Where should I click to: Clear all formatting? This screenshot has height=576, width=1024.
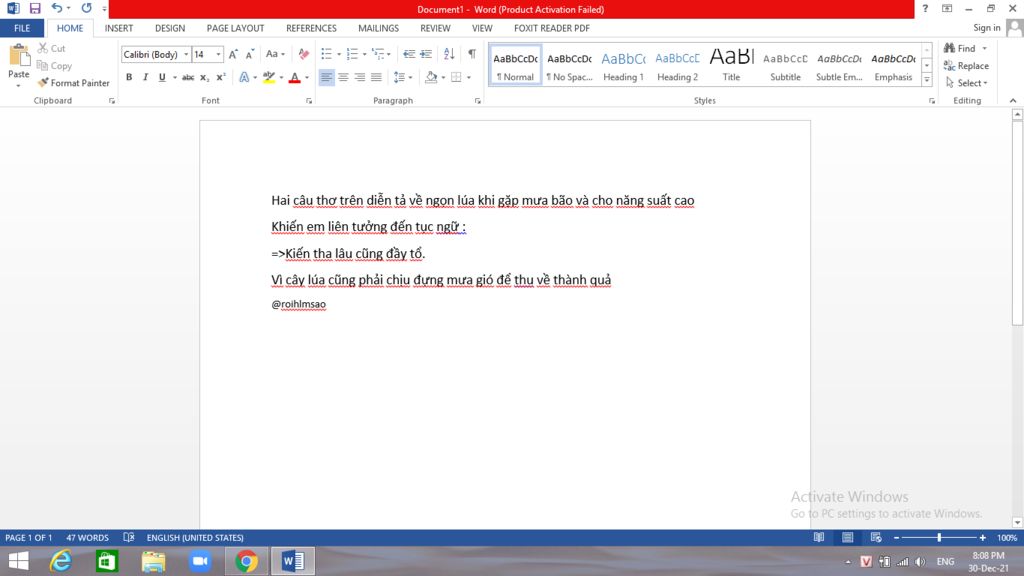point(304,54)
